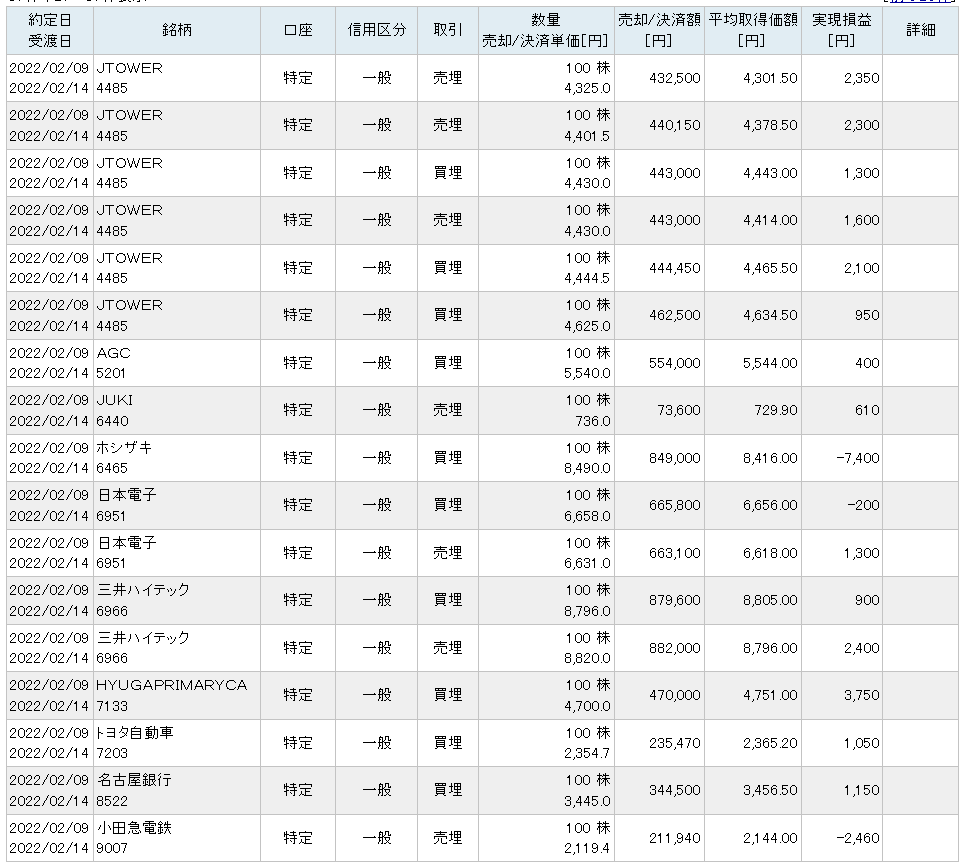Select the 実現損益[円] column header
The image size is (962, 867).
pyautogui.click(x=842, y=30)
